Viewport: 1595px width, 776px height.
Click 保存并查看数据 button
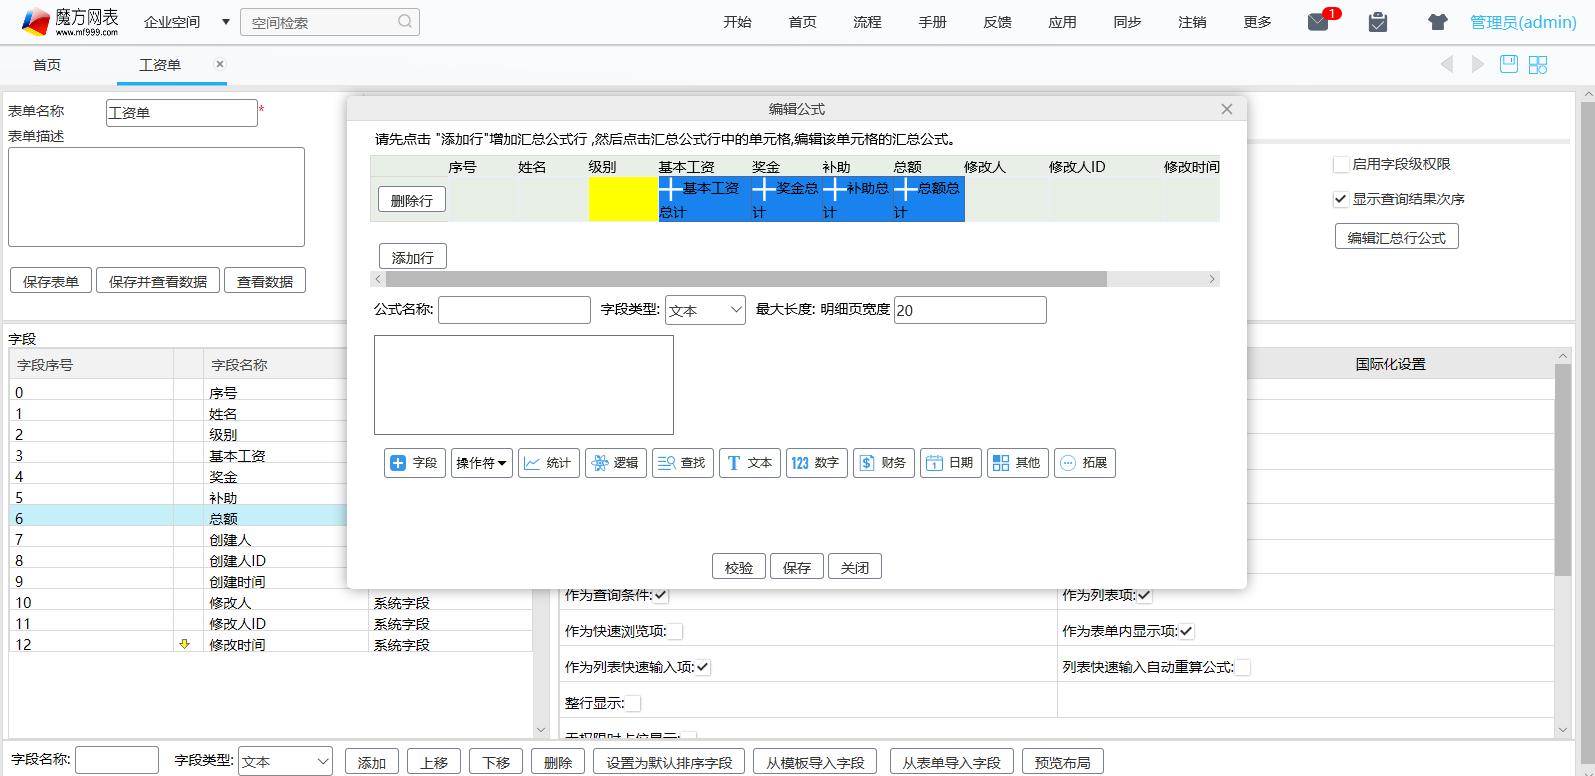[158, 281]
